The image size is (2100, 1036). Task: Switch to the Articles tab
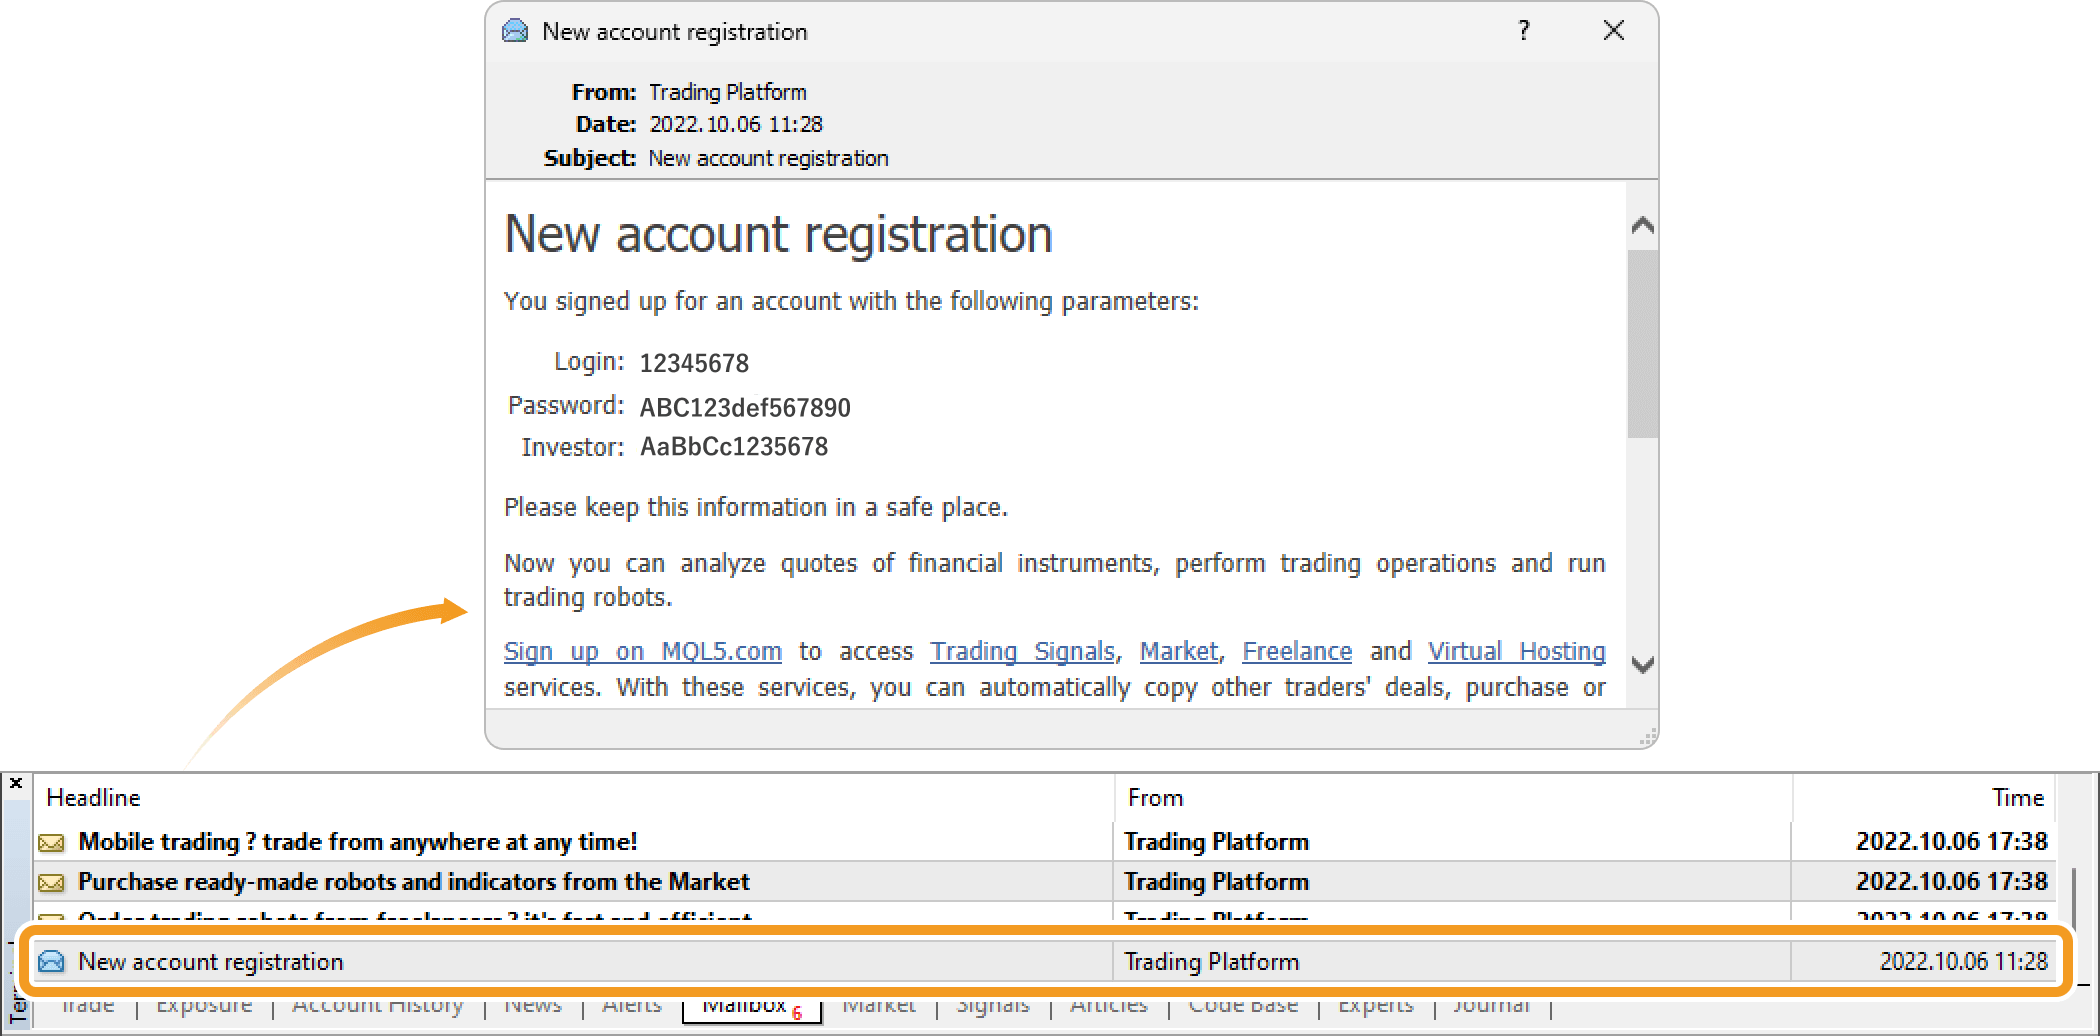(1109, 1005)
